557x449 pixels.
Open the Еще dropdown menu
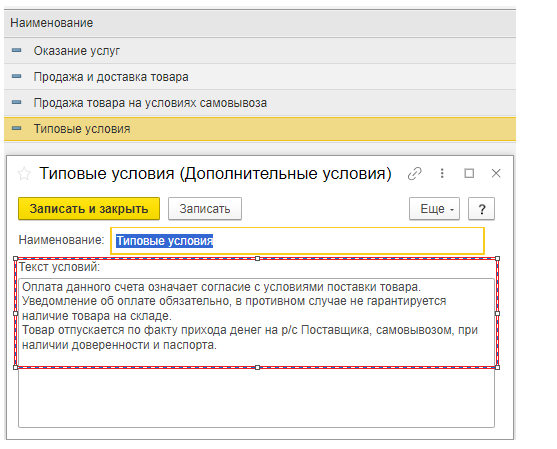coord(434,209)
